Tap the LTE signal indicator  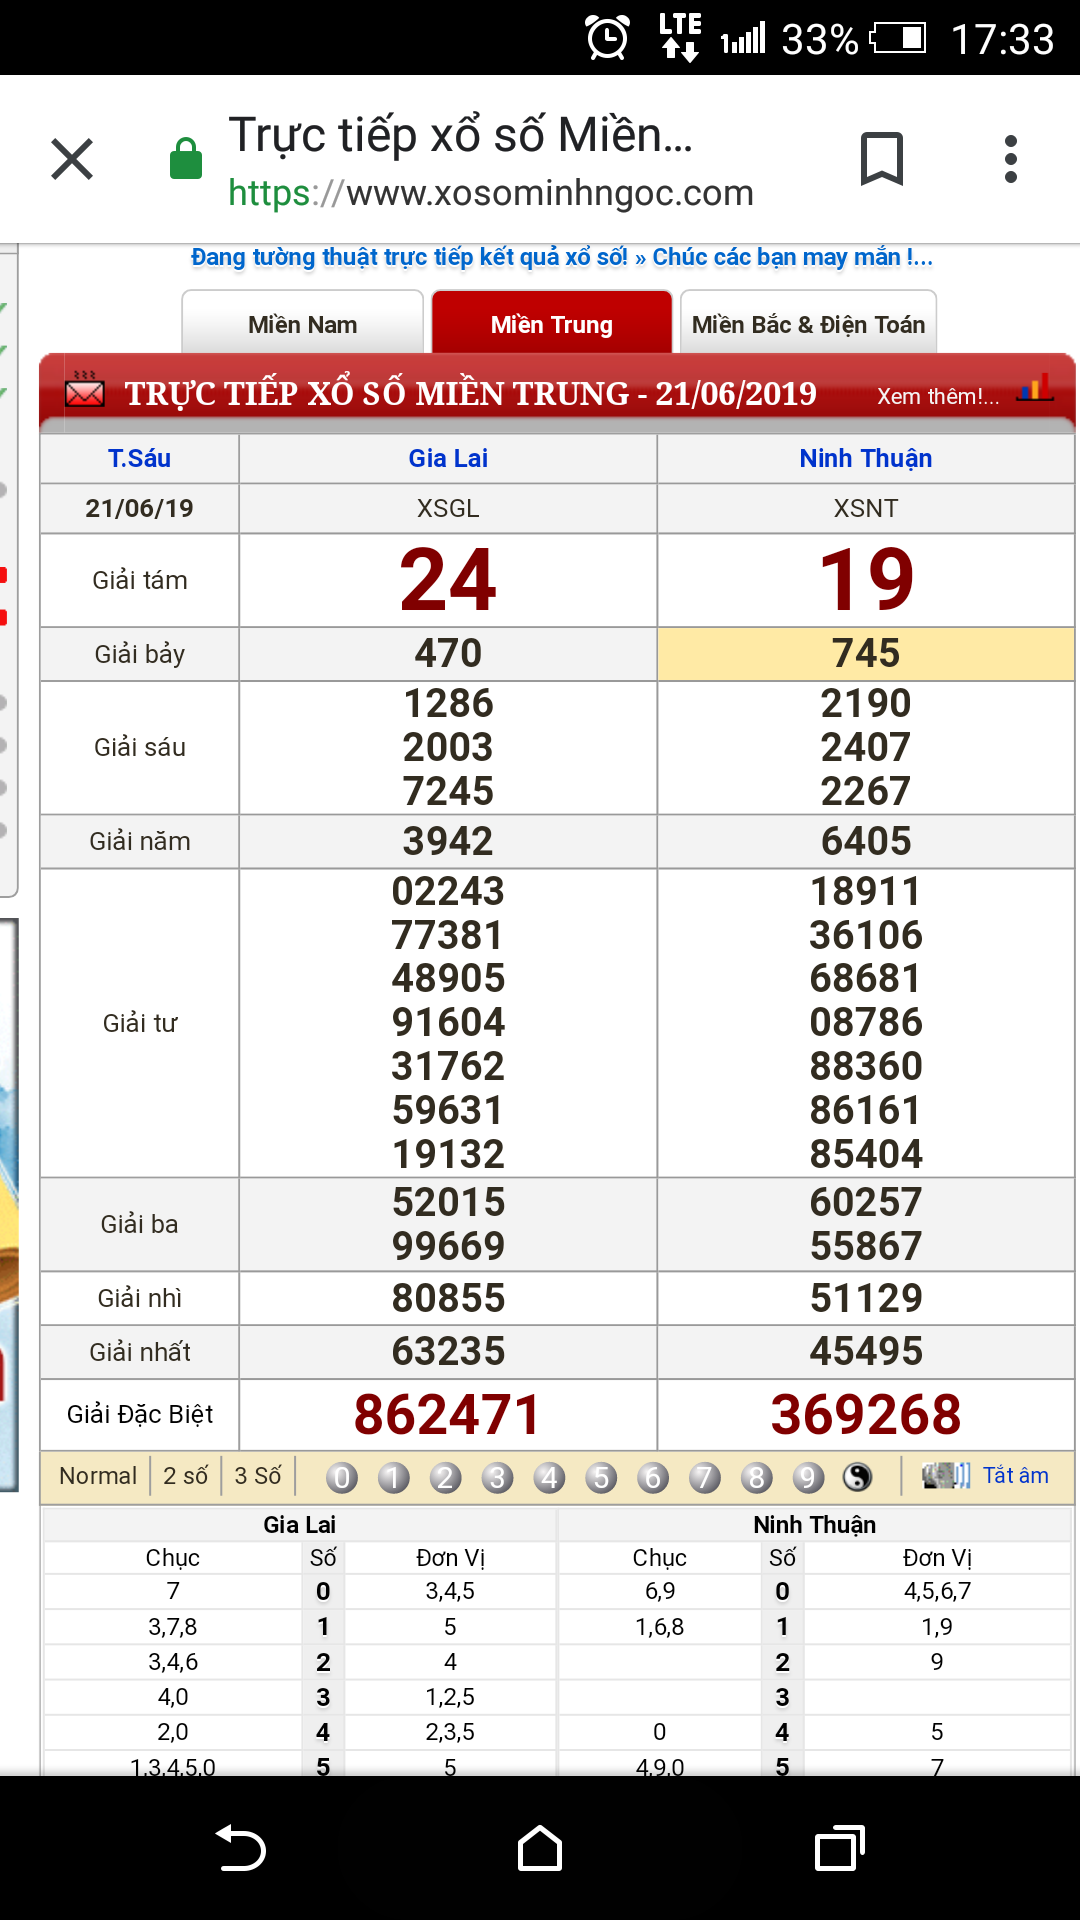pos(681,37)
